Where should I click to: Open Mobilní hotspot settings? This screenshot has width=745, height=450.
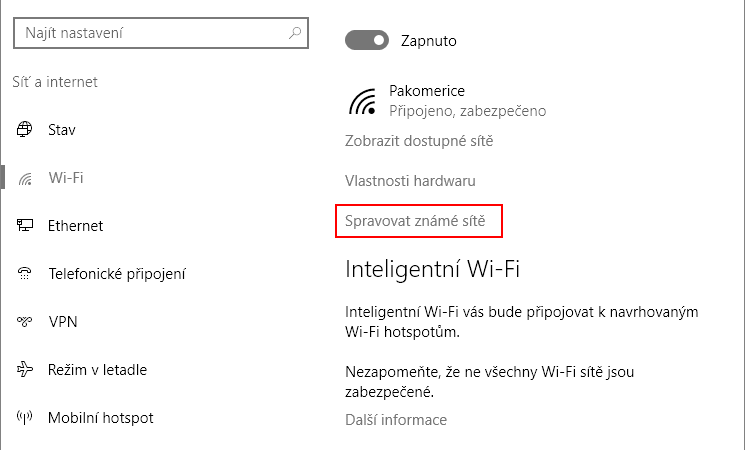point(101,418)
